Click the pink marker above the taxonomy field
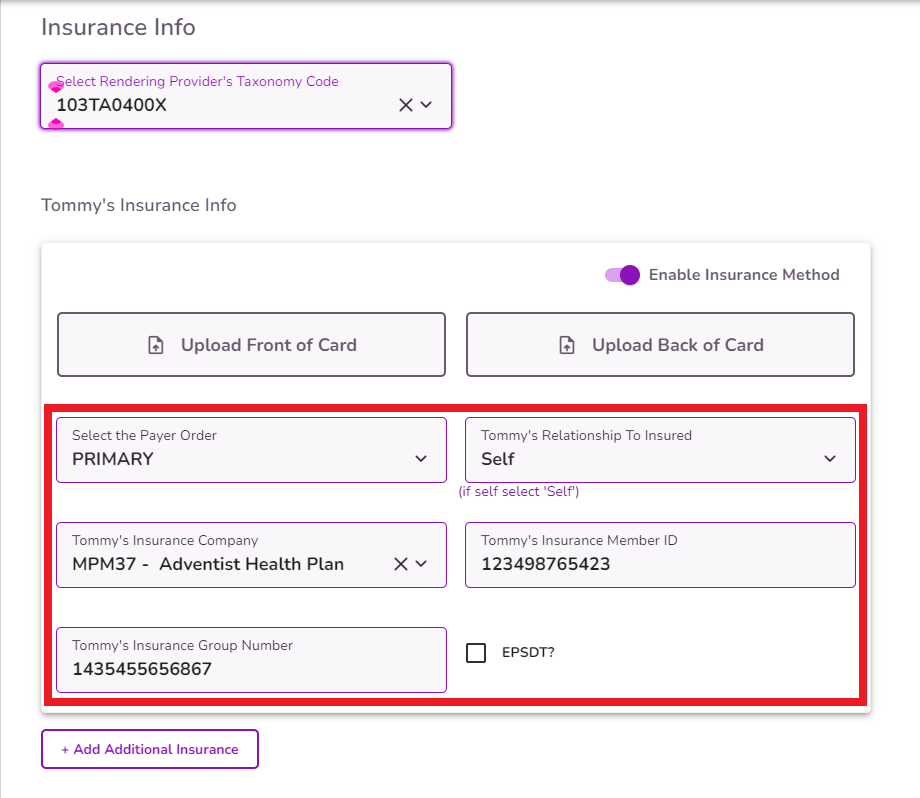920x798 pixels. (56, 85)
